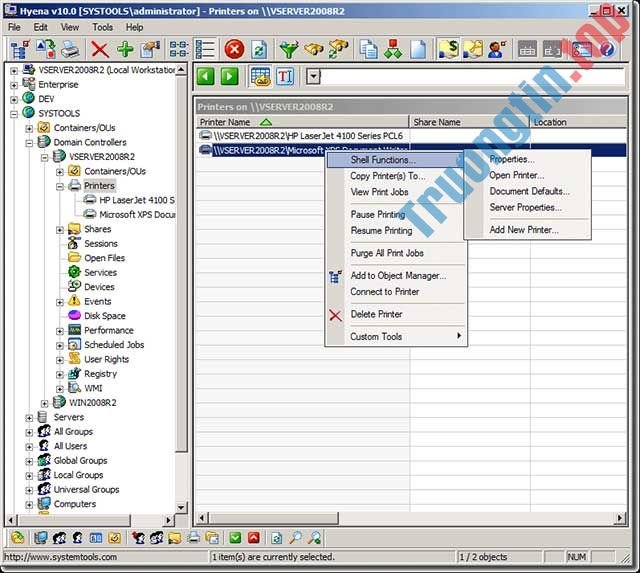The height and width of the screenshot is (573, 640).
Task: Click the tree panel vertical scrollbar thumb
Action: tap(181, 264)
